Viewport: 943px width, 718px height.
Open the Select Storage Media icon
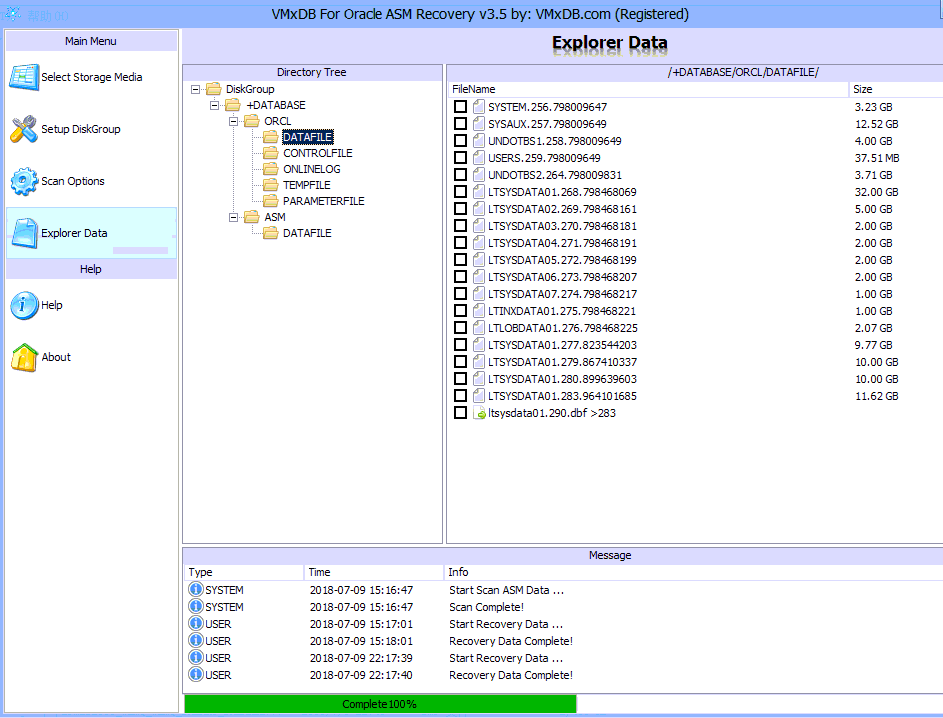[x=24, y=77]
